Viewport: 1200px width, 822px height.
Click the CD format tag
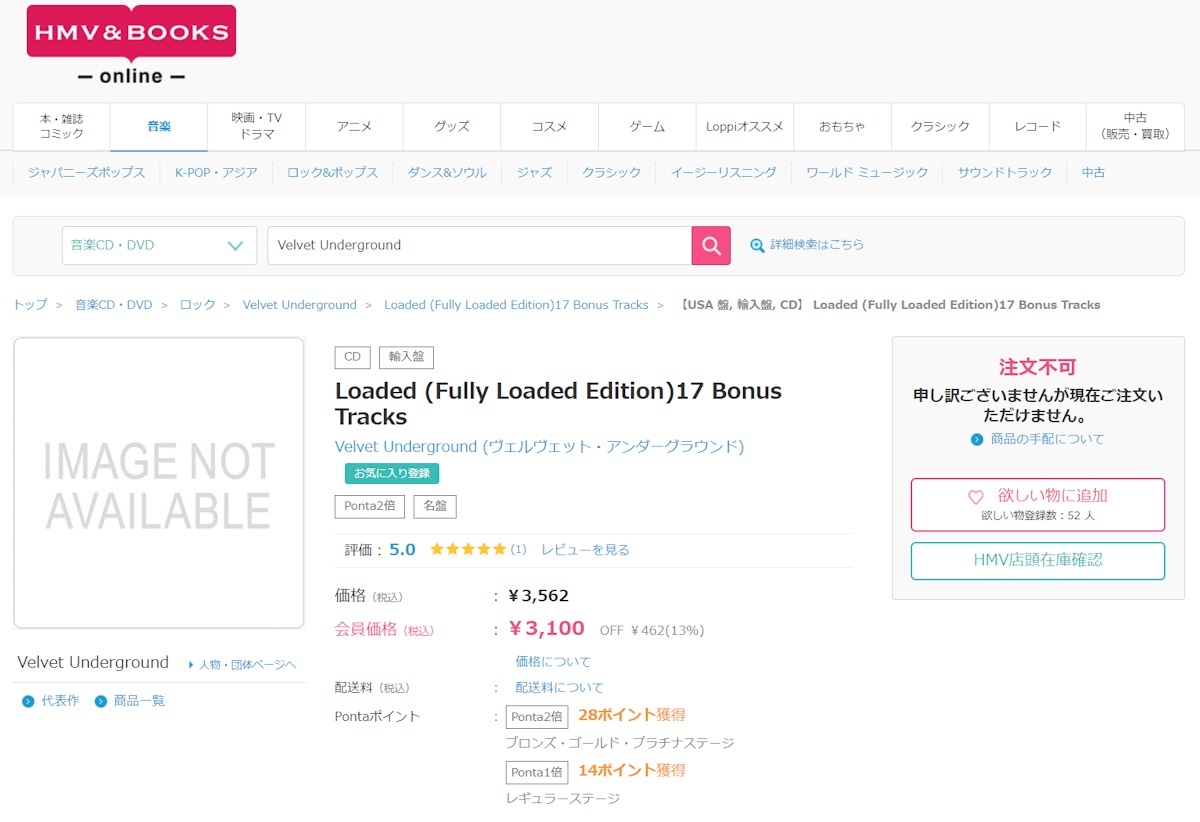point(352,357)
